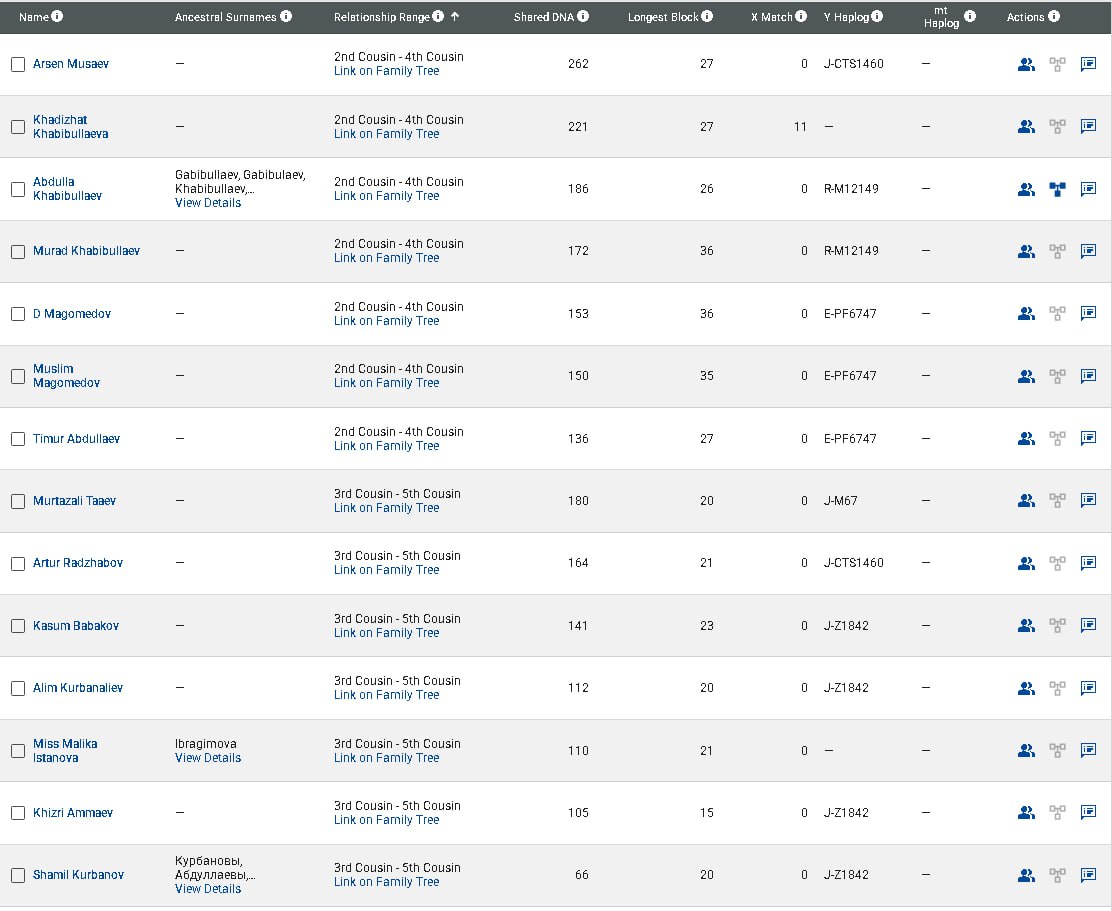Click info icon beside Ancestral Surnames header
Image resolution: width=1112 pixels, height=911 pixels.
pyautogui.click(x=286, y=16)
